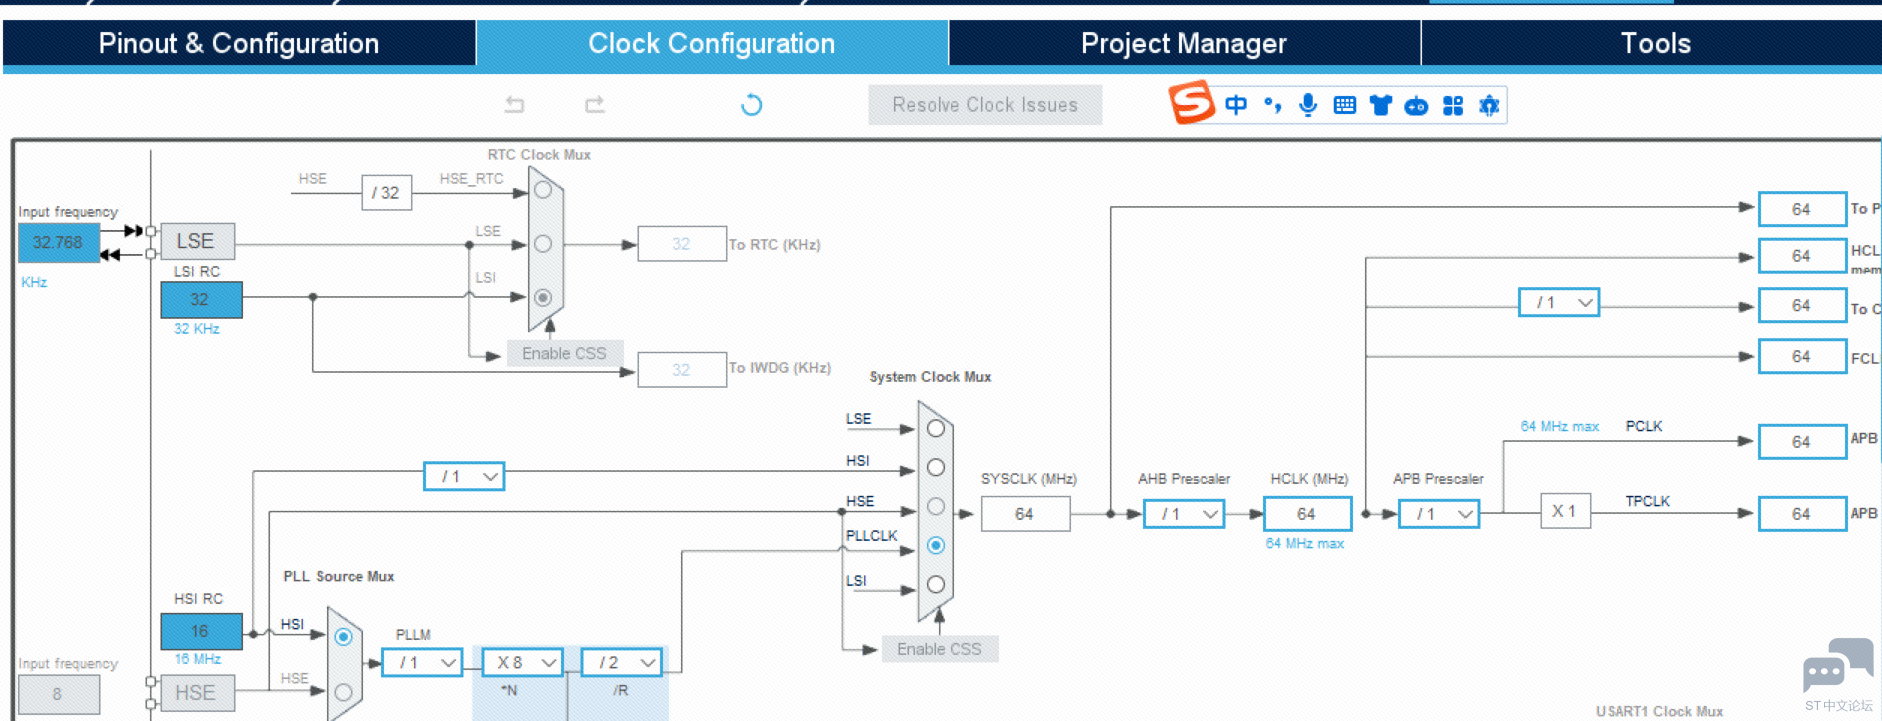
Task: Click Enable CSS under RTC Clock Mux
Action: point(564,353)
